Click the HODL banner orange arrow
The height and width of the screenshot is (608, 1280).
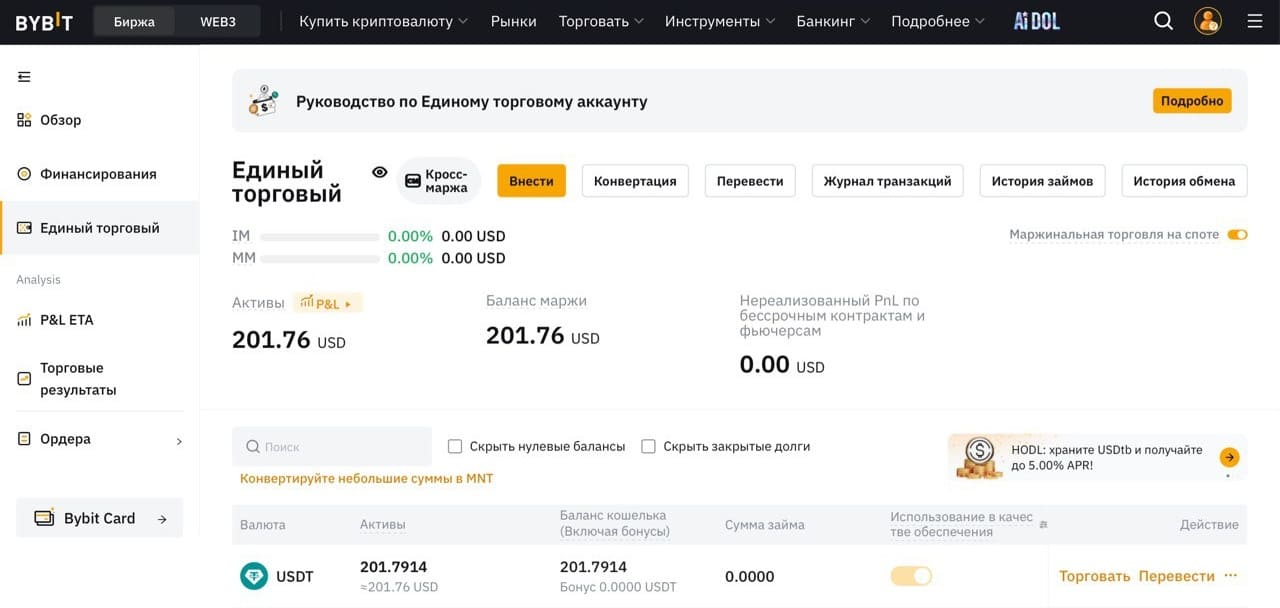(1229, 457)
